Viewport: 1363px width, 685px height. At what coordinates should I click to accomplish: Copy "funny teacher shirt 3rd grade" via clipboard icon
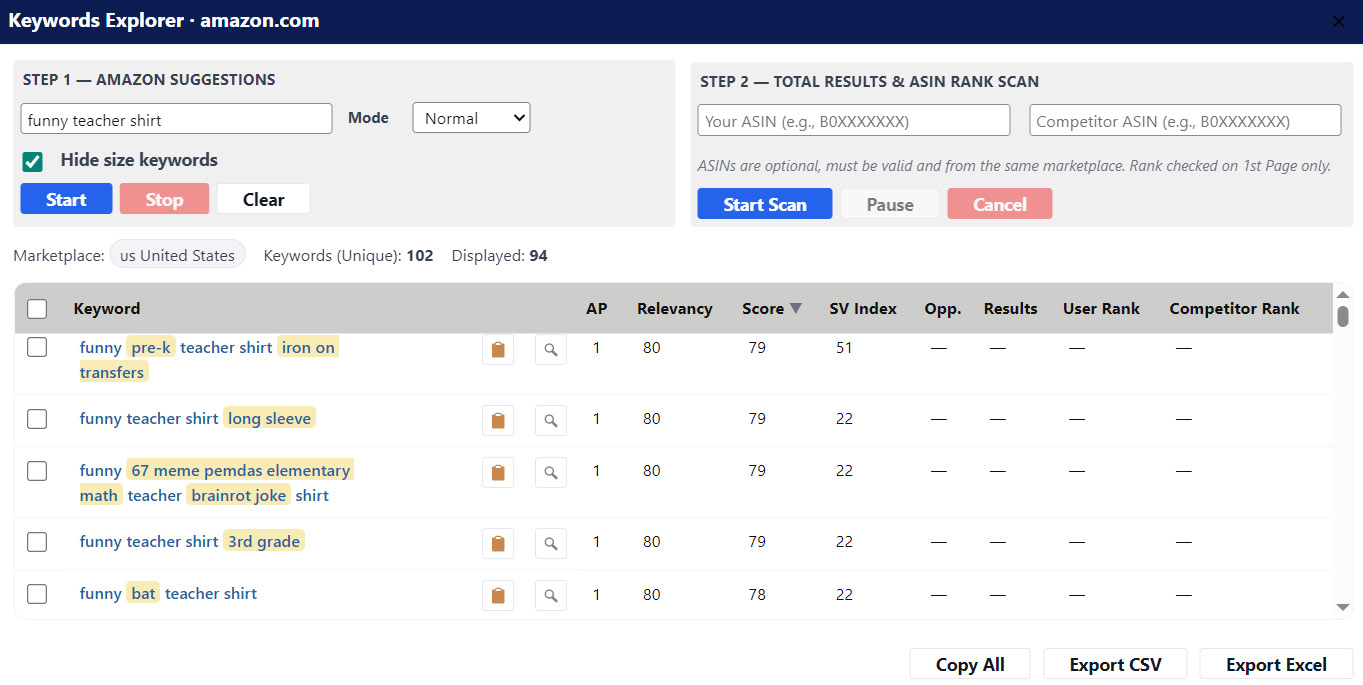point(497,543)
